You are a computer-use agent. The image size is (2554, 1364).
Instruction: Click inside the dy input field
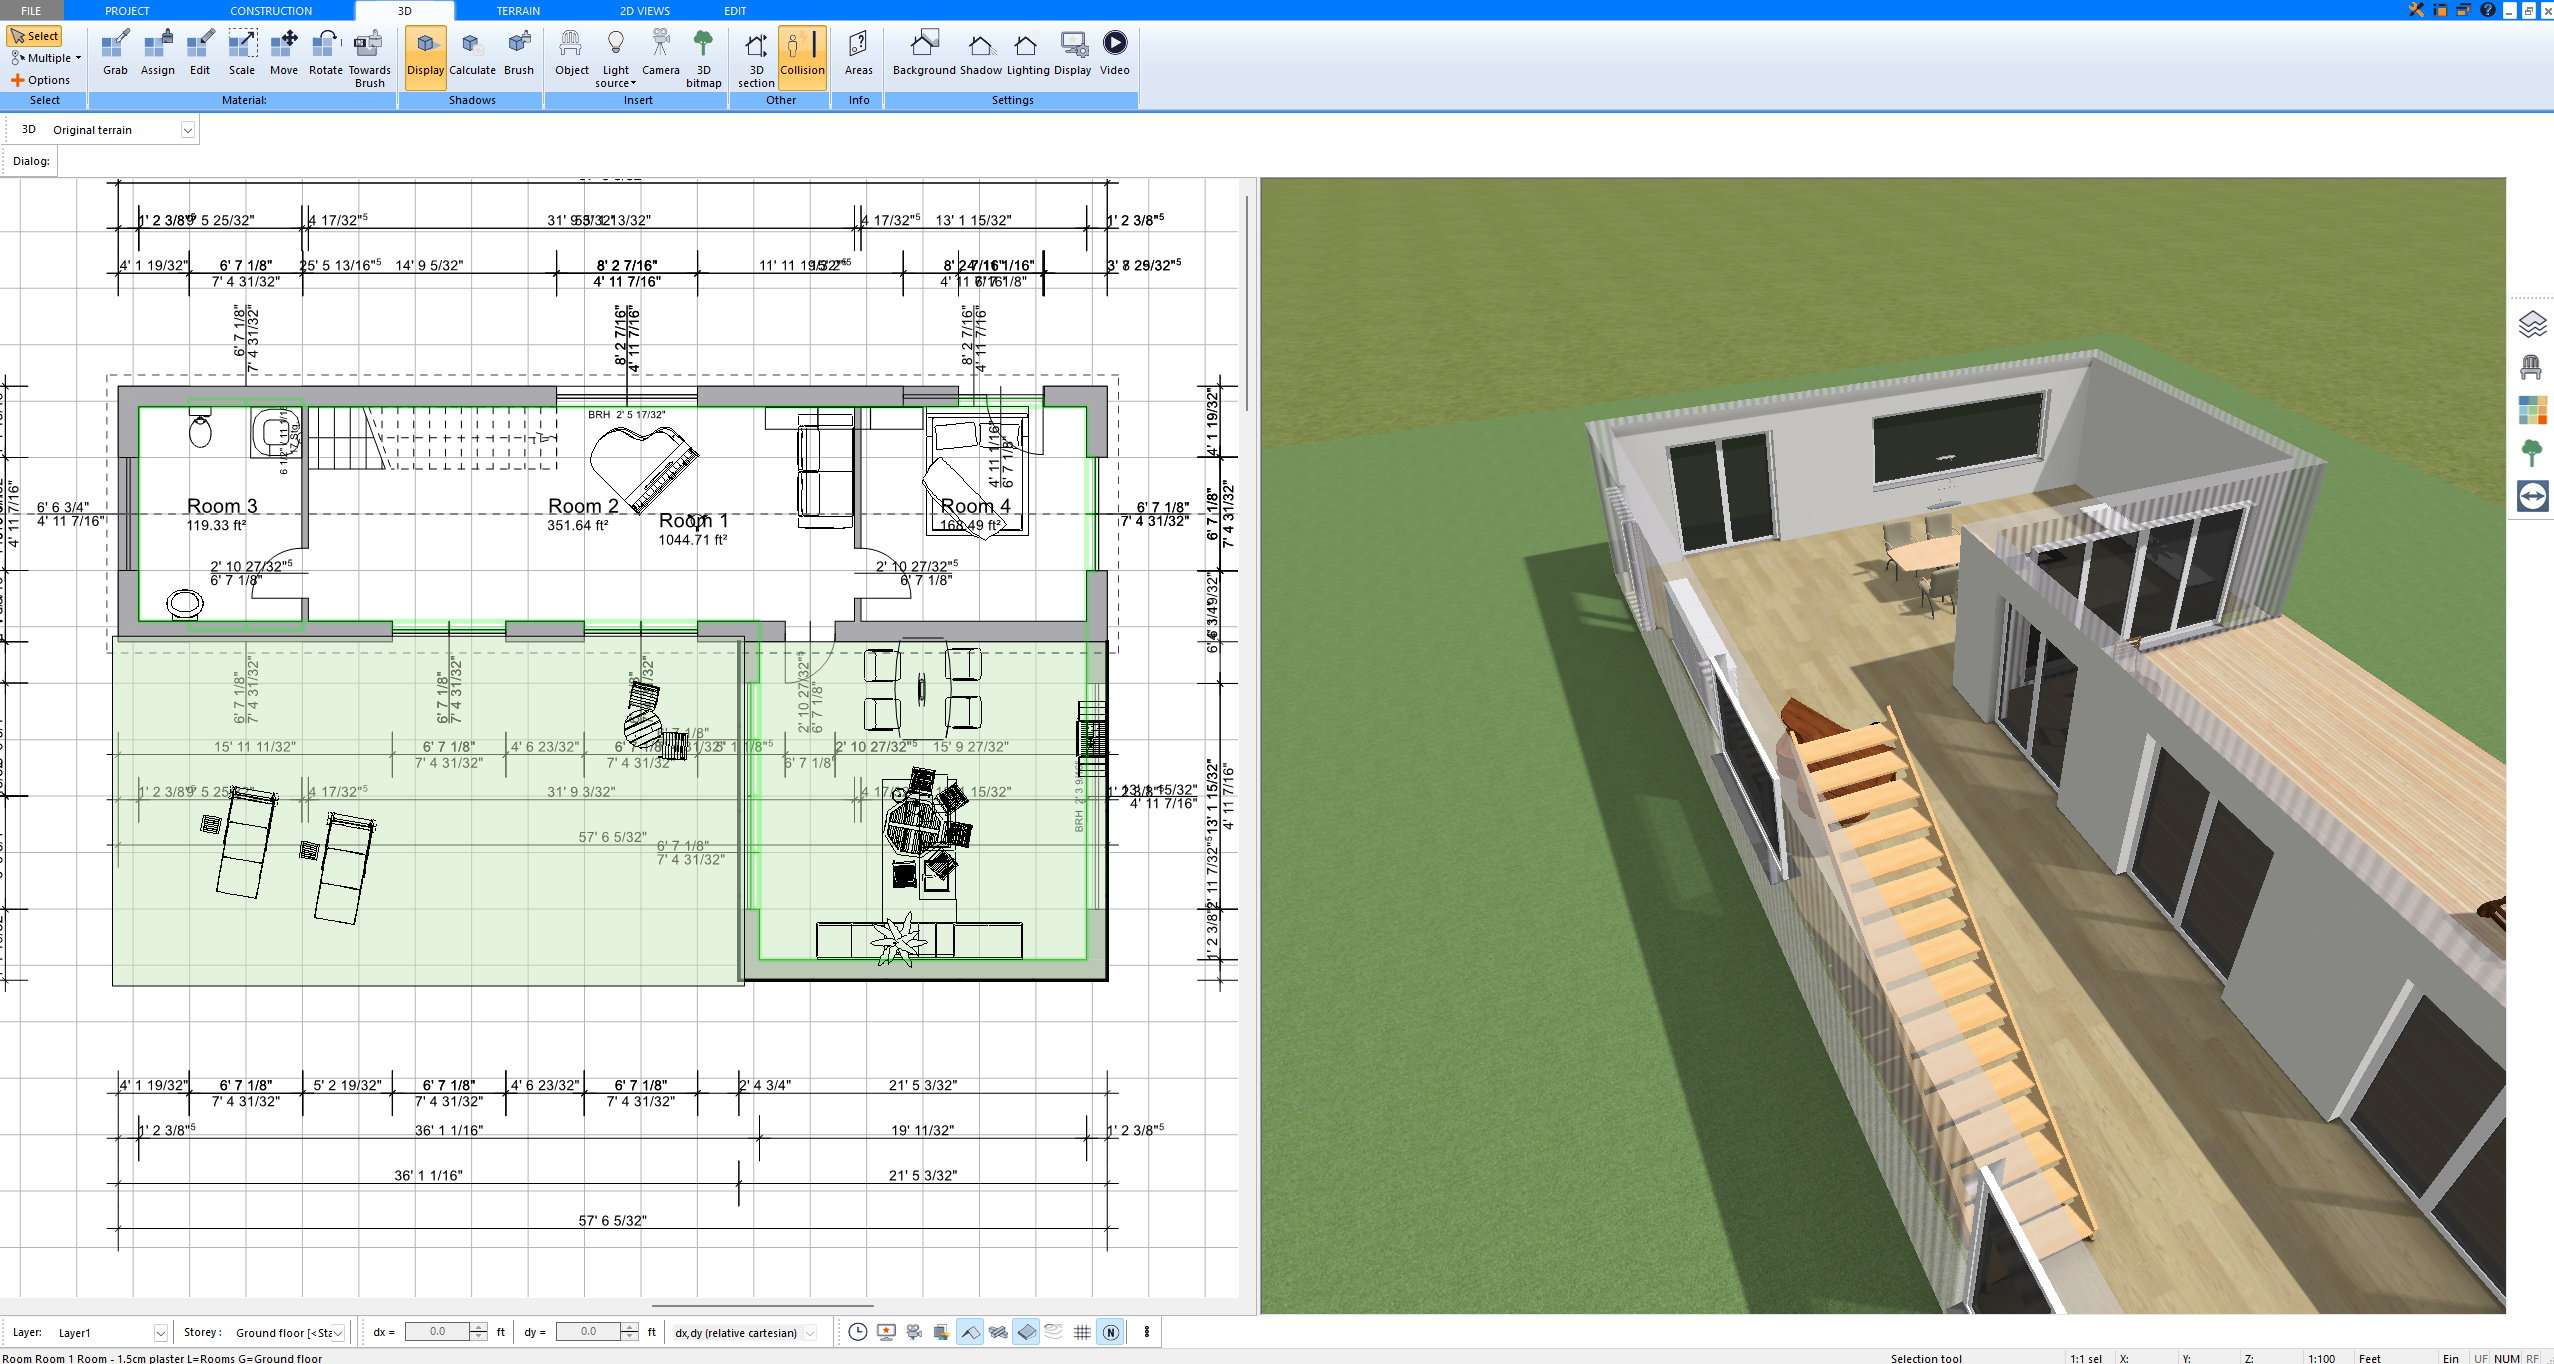588,1332
